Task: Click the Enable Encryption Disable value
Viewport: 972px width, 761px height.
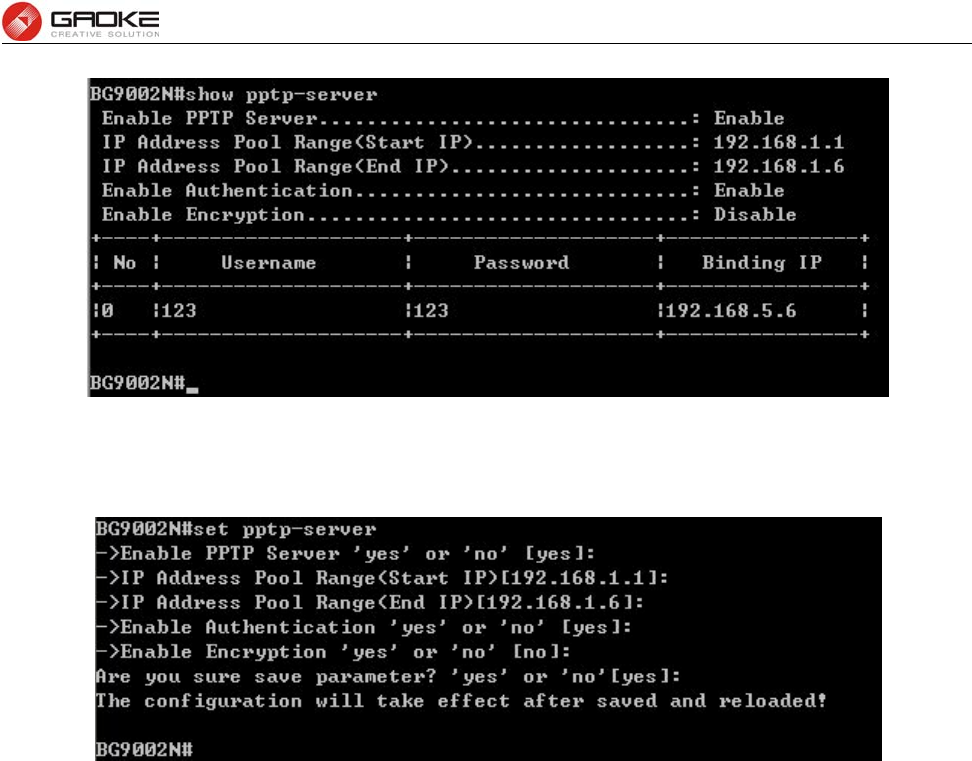Action: [755, 214]
